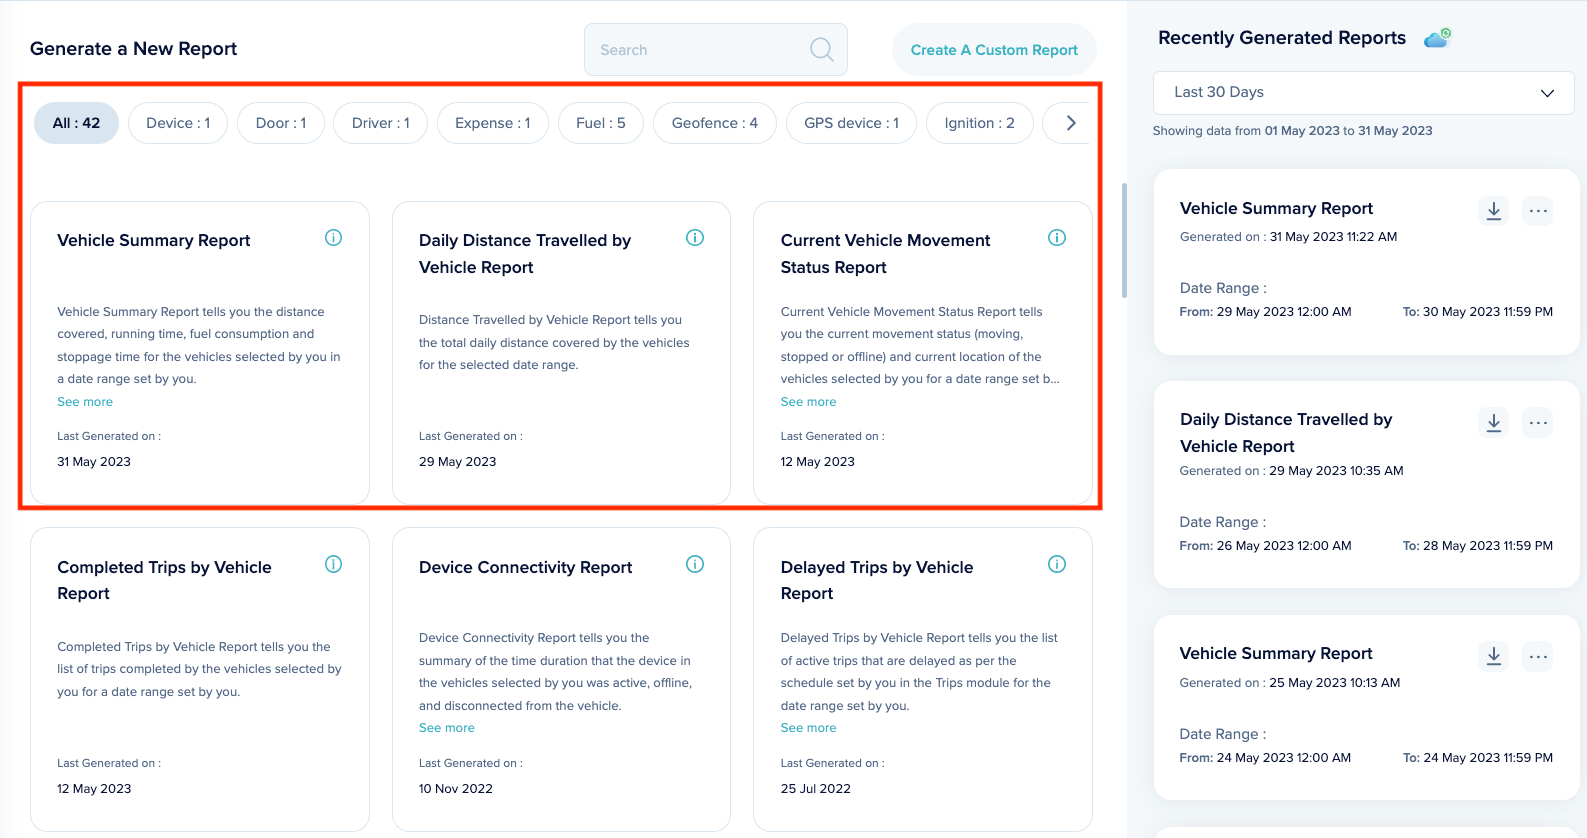View info for Current Vehicle Movement Status
This screenshot has width=1587, height=838.
[x=1056, y=238]
